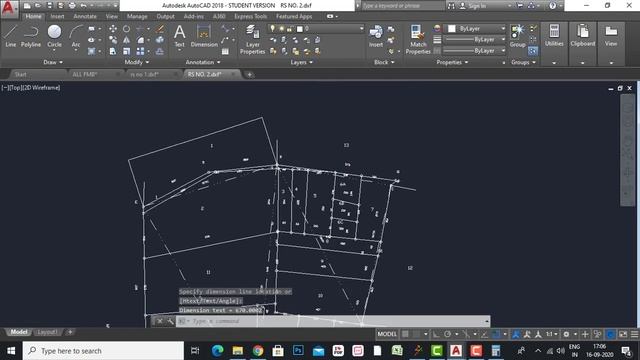The image size is (640, 360).
Task: Click the Fillet tool in Modify panel
Action: click(x=140, y=40)
